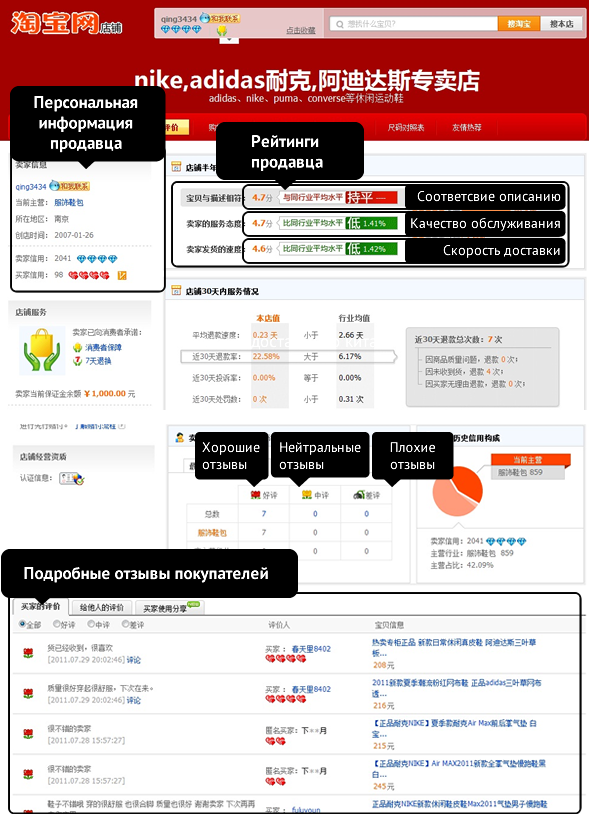The height and width of the screenshot is (814, 589).
Task: Click the 7天退换 return icon
Action: pos(77,360)
